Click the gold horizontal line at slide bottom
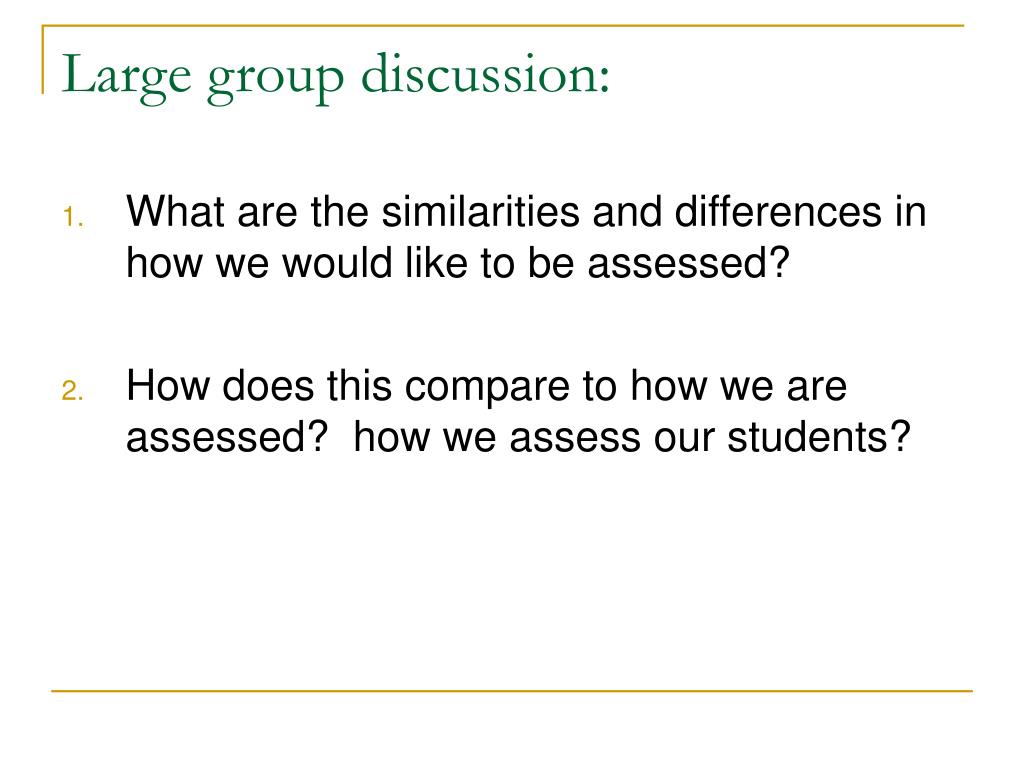The height and width of the screenshot is (768, 1024). [512, 690]
